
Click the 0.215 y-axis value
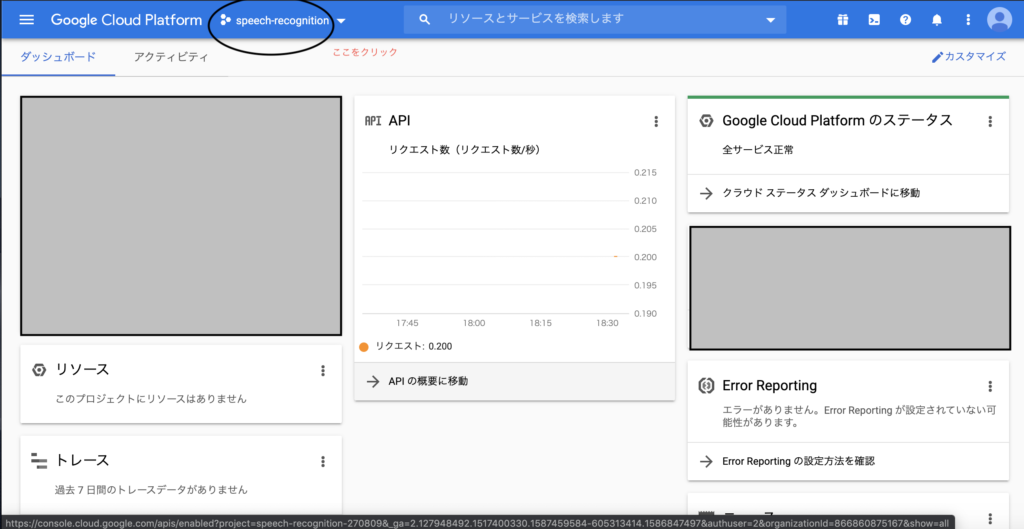[645, 173]
